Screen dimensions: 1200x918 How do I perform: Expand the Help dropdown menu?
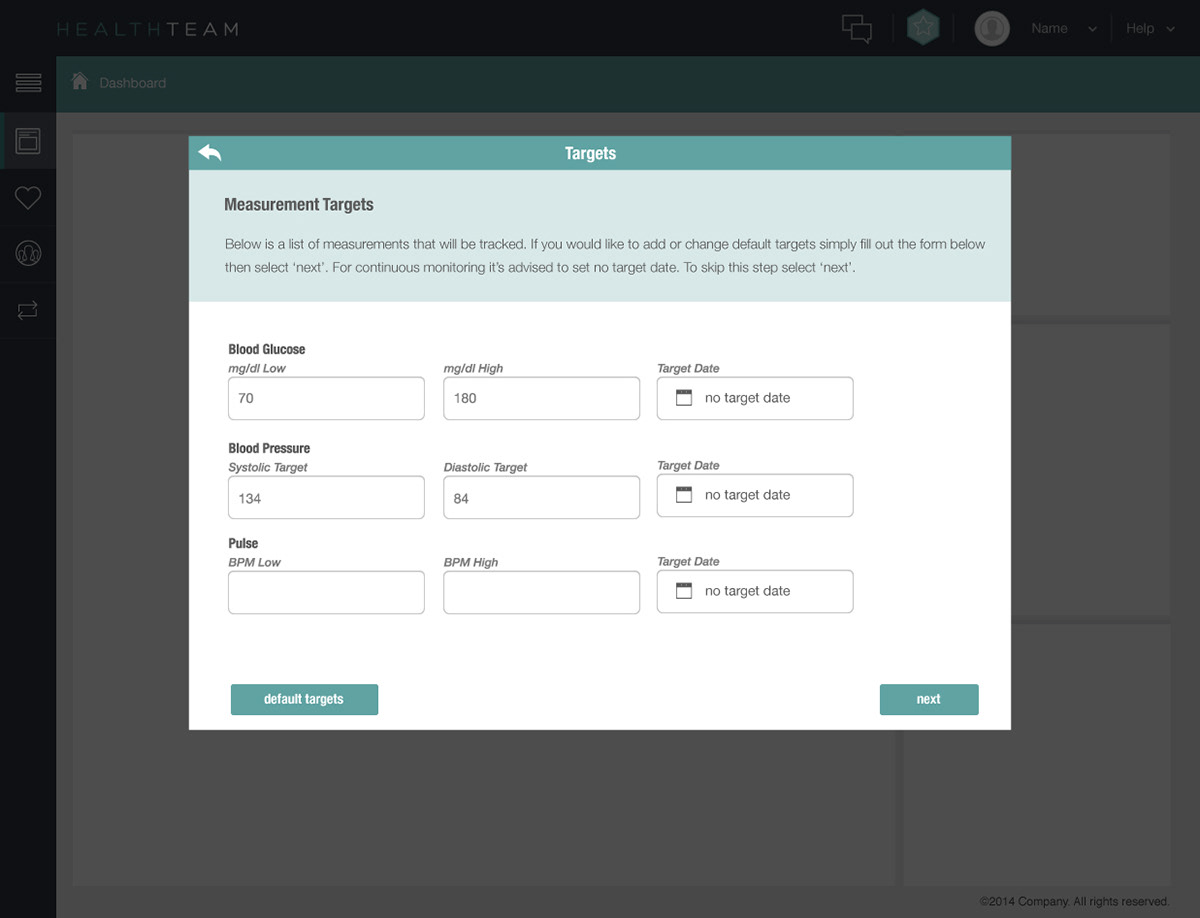pyautogui.click(x=1150, y=28)
